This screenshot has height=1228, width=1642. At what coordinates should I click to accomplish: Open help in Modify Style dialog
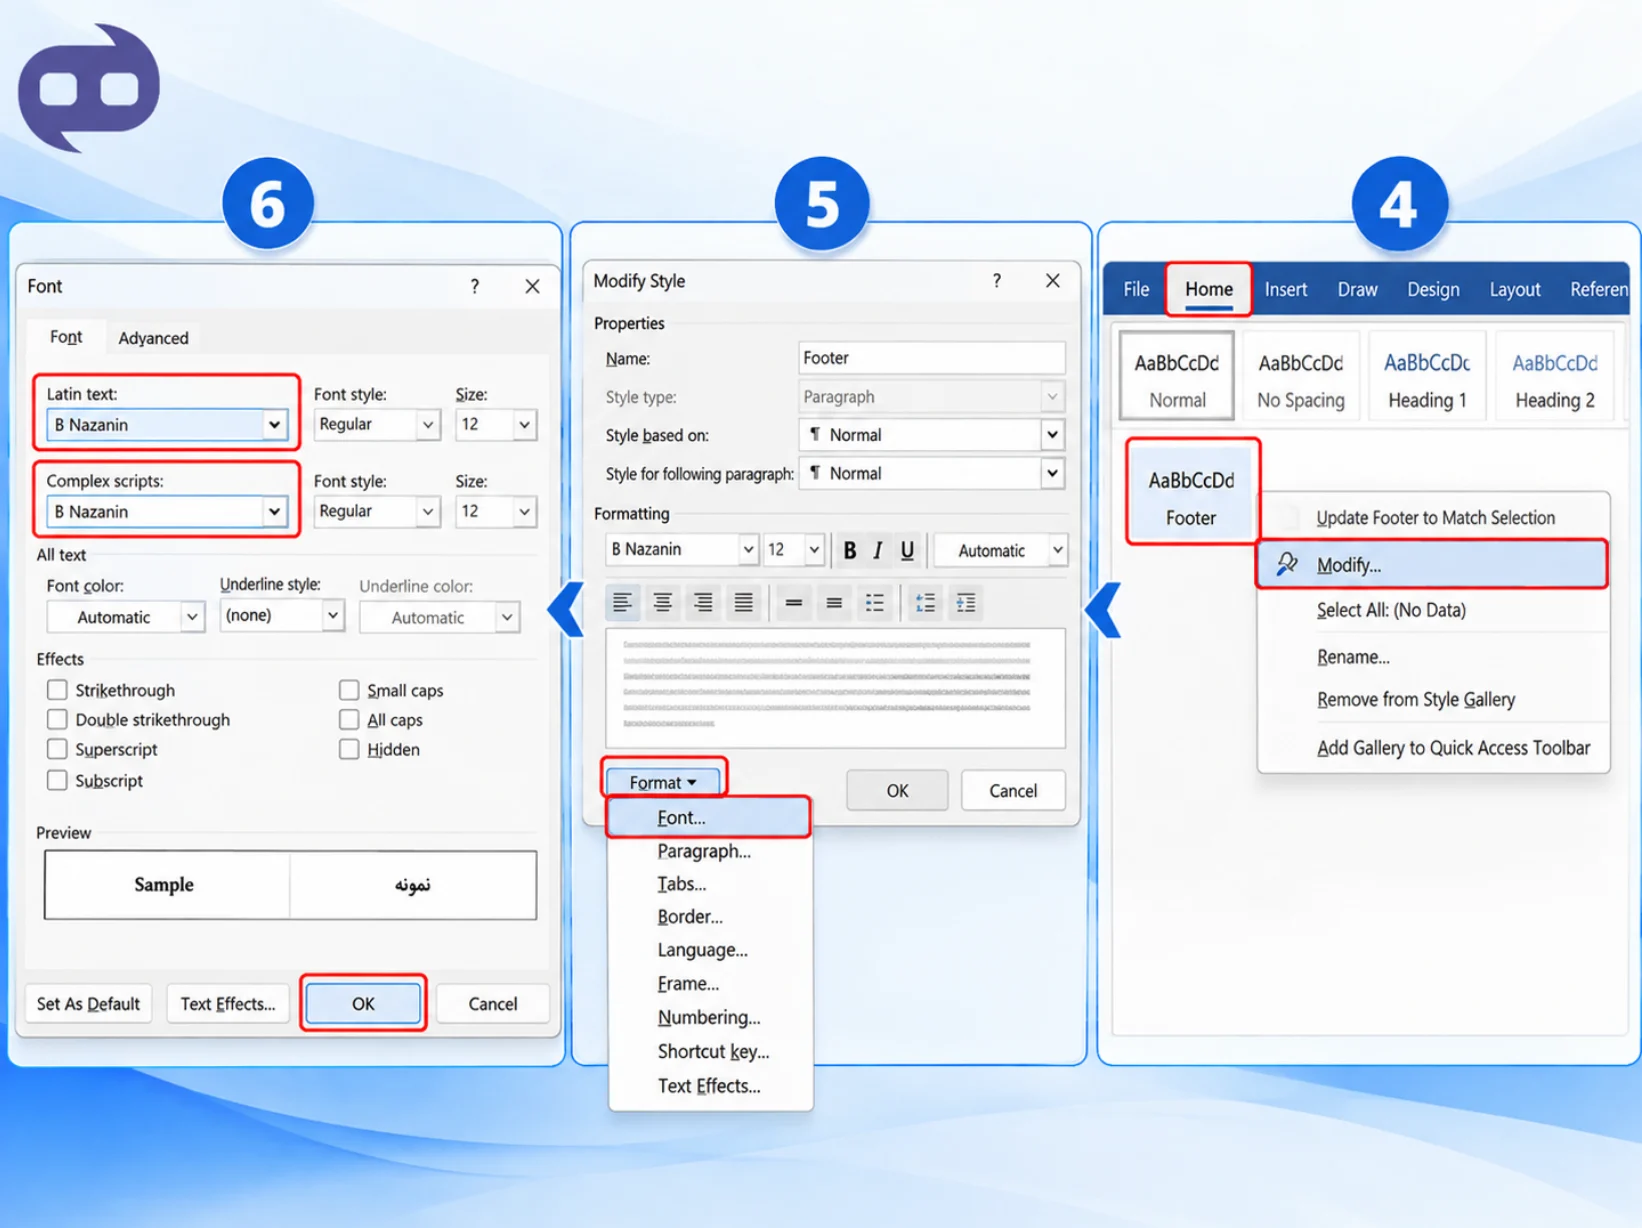pos(997,281)
